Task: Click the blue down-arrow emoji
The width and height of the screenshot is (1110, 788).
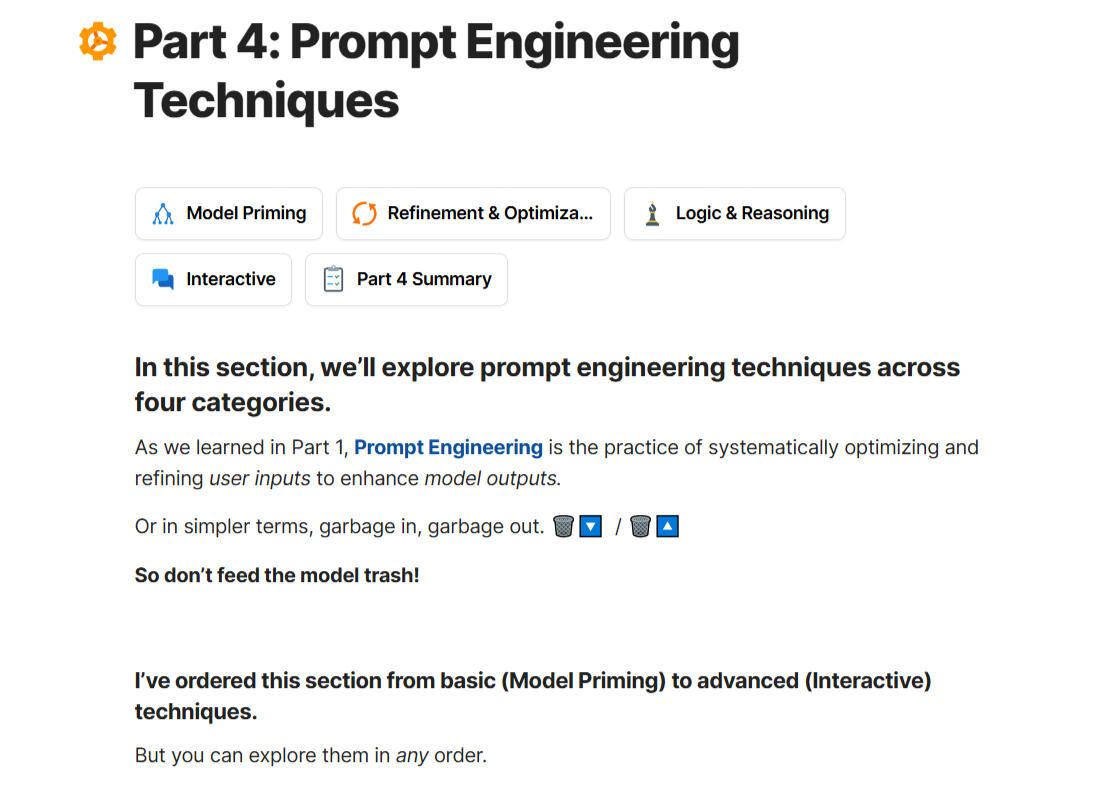Action: click(591, 526)
